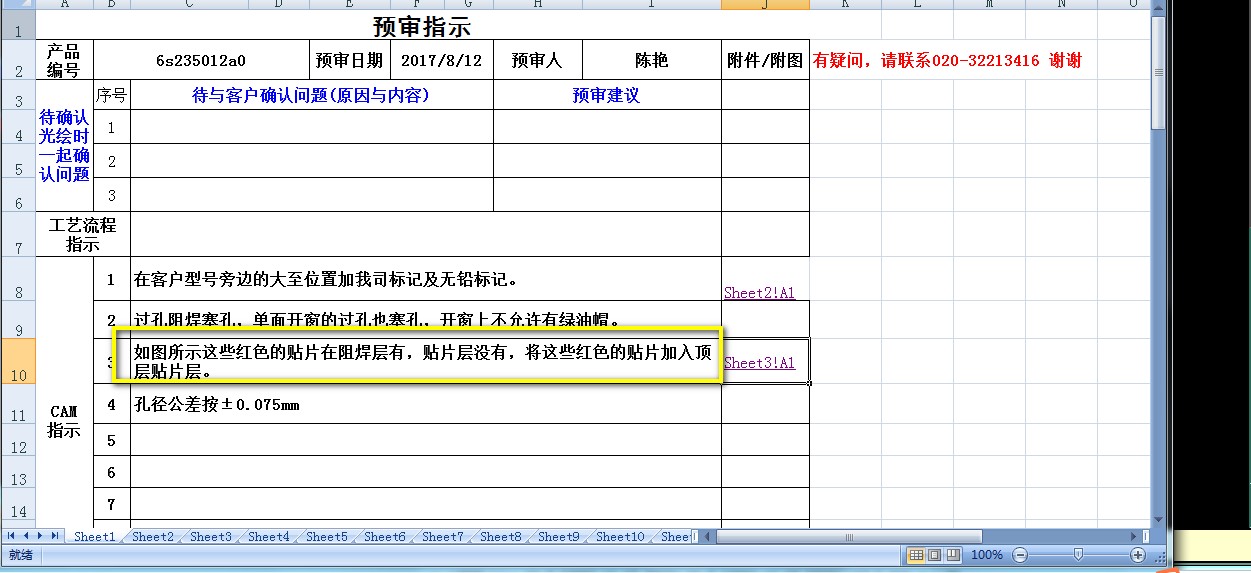Select the 待确认光绘时一起确认问题 cell
1251x573 pixels.
(64, 146)
